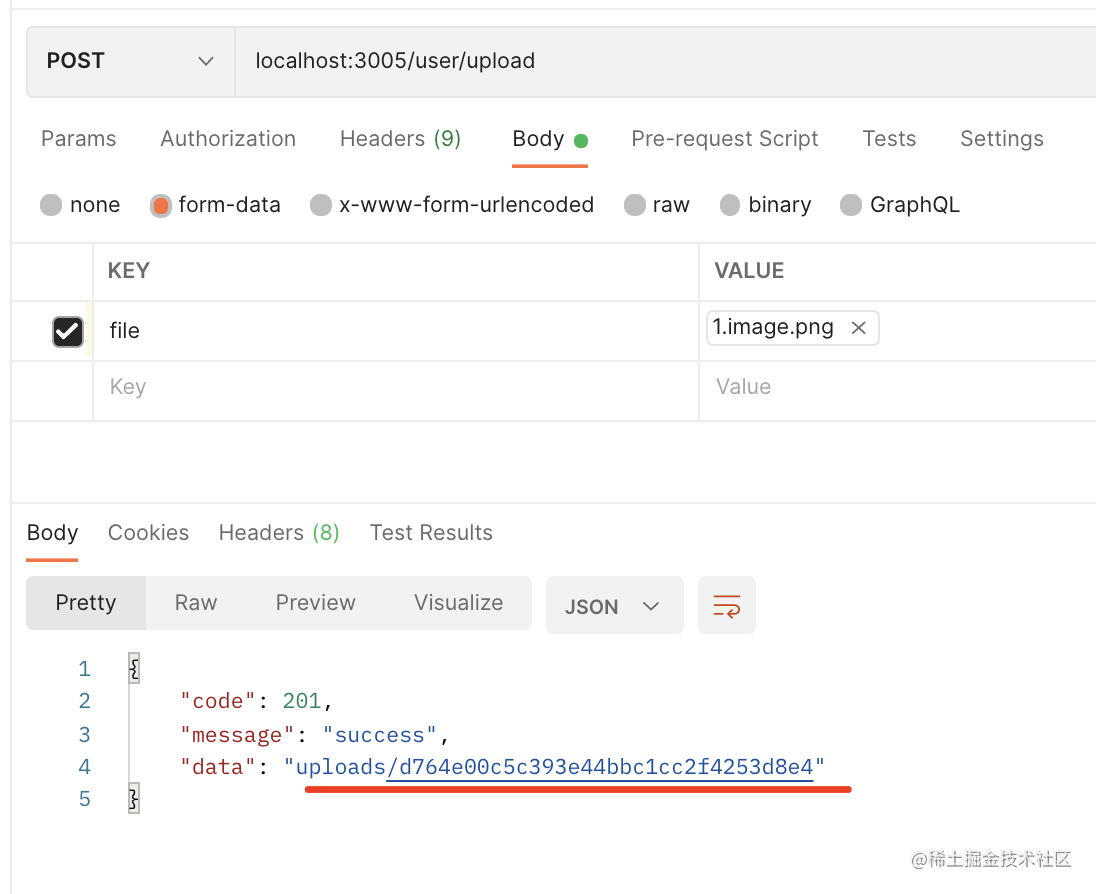Switch to the Params tab
The image size is (1096, 894).
click(x=78, y=139)
